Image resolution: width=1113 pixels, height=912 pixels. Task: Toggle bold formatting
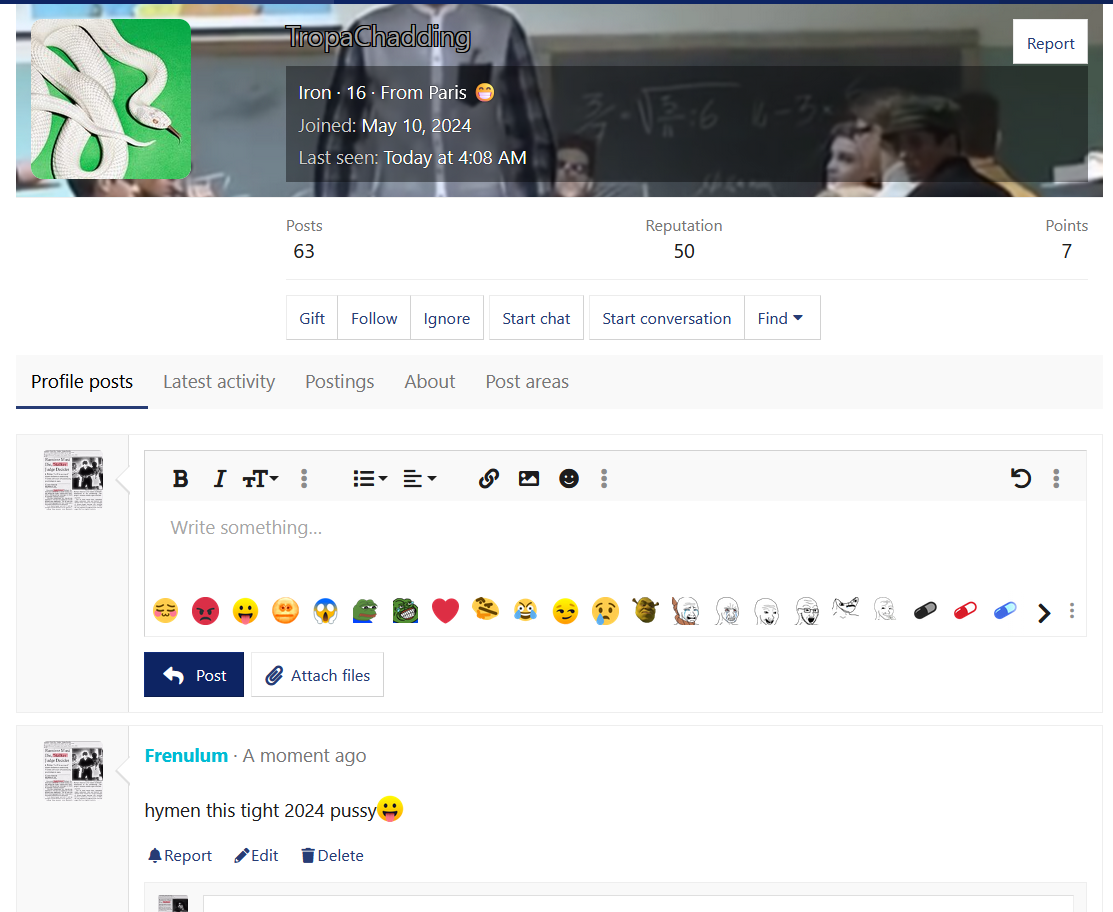pos(180,478)
